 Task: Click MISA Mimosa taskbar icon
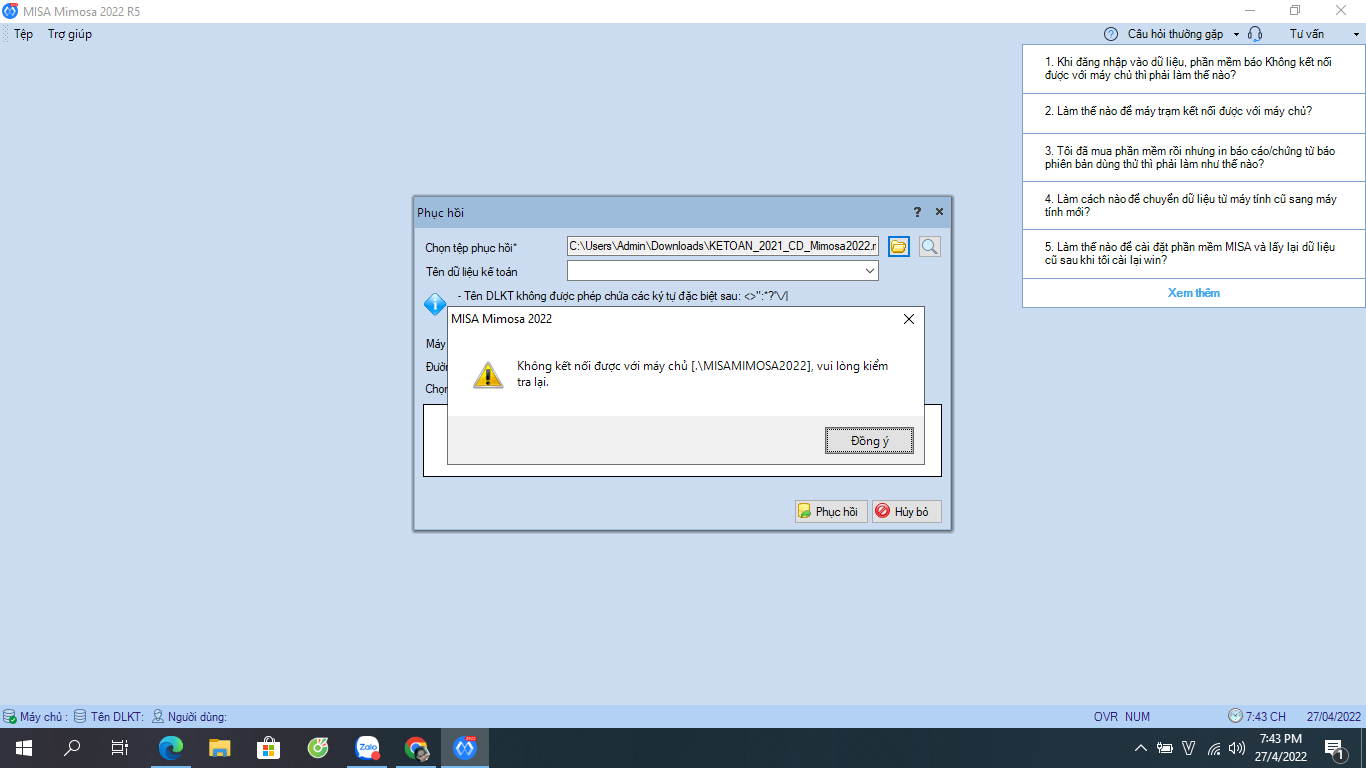click(x=465, y=747)
